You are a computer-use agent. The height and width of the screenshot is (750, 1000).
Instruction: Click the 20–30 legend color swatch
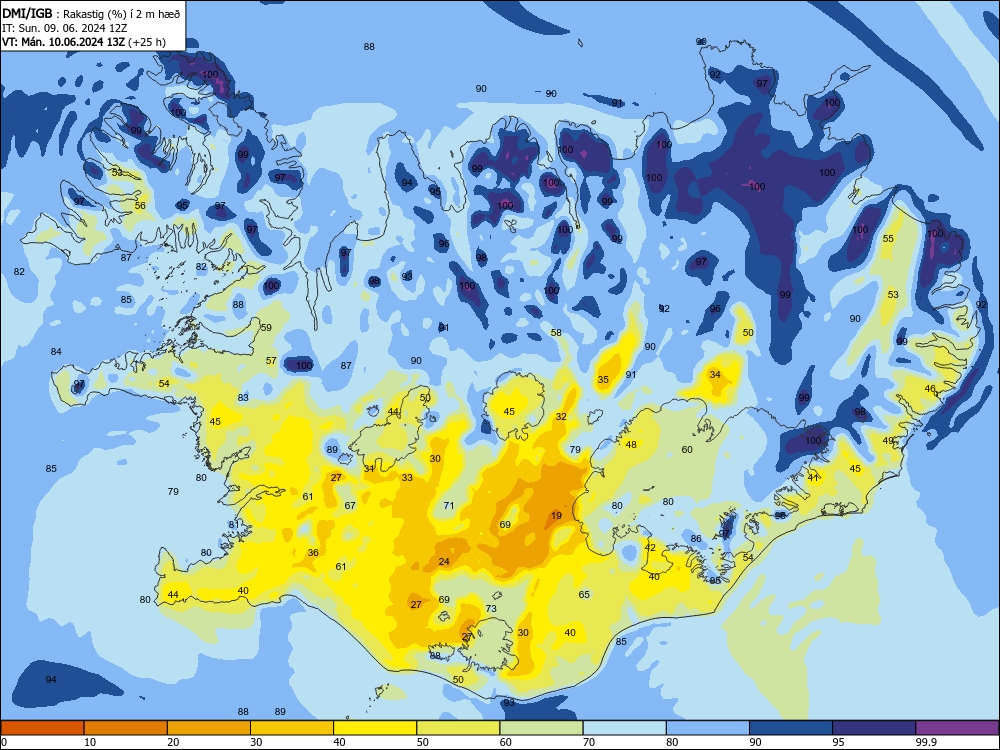point(209,728)
